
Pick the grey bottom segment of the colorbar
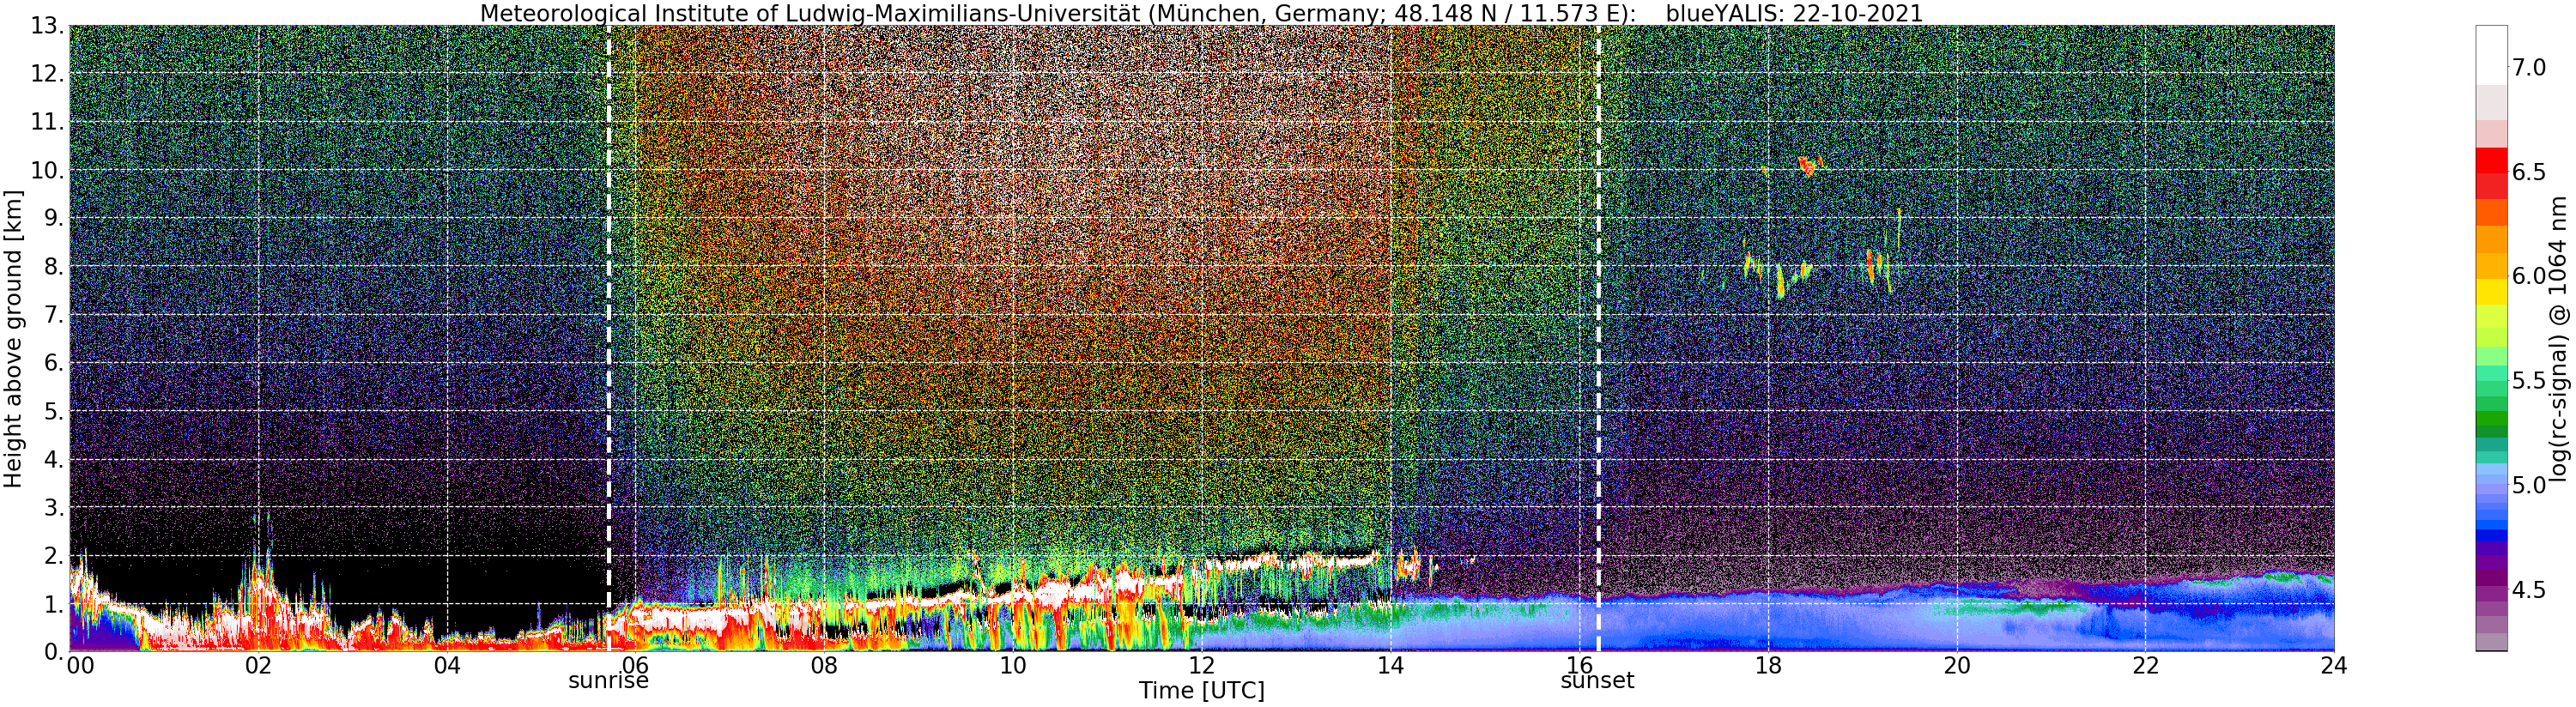(x=2490, y=642)
